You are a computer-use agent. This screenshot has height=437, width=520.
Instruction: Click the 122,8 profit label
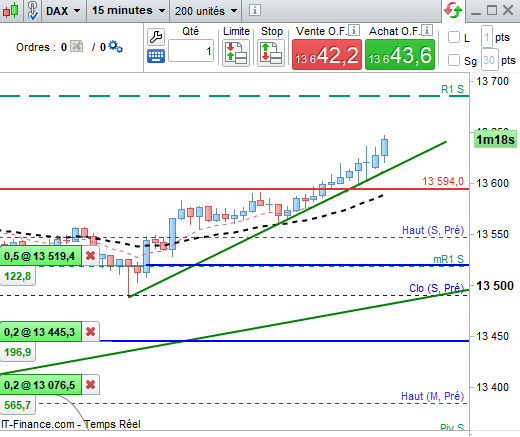(x=17, y=276)
